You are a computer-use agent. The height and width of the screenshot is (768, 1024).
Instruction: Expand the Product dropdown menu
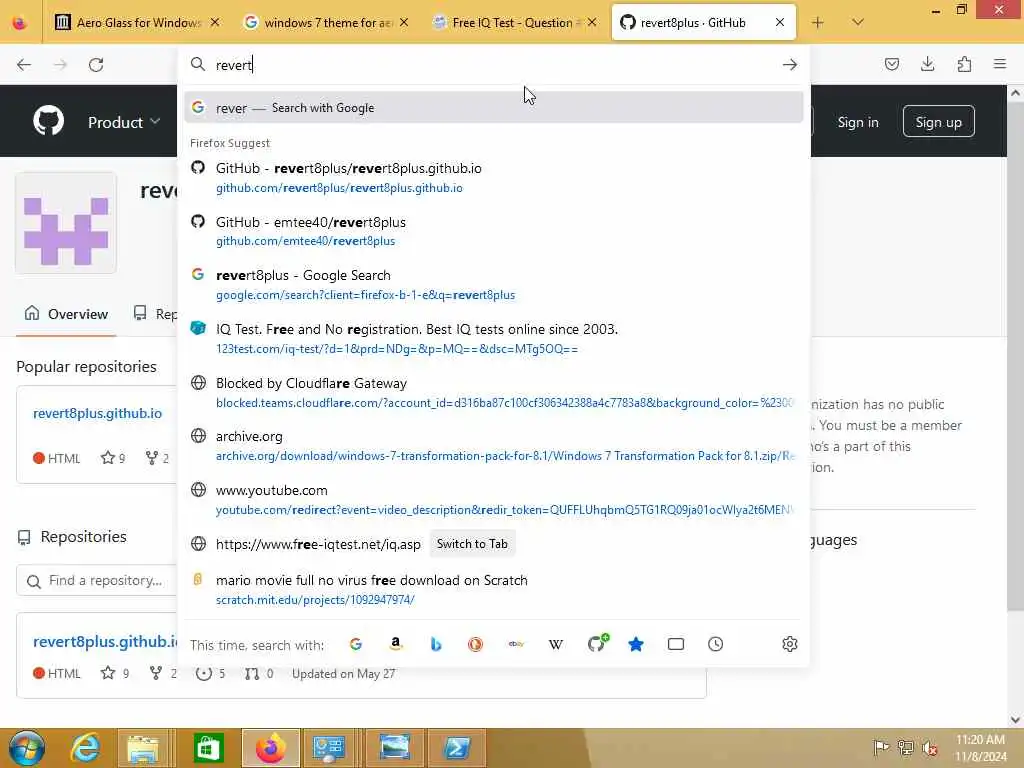pyautogui.click(x=124, y=122)
